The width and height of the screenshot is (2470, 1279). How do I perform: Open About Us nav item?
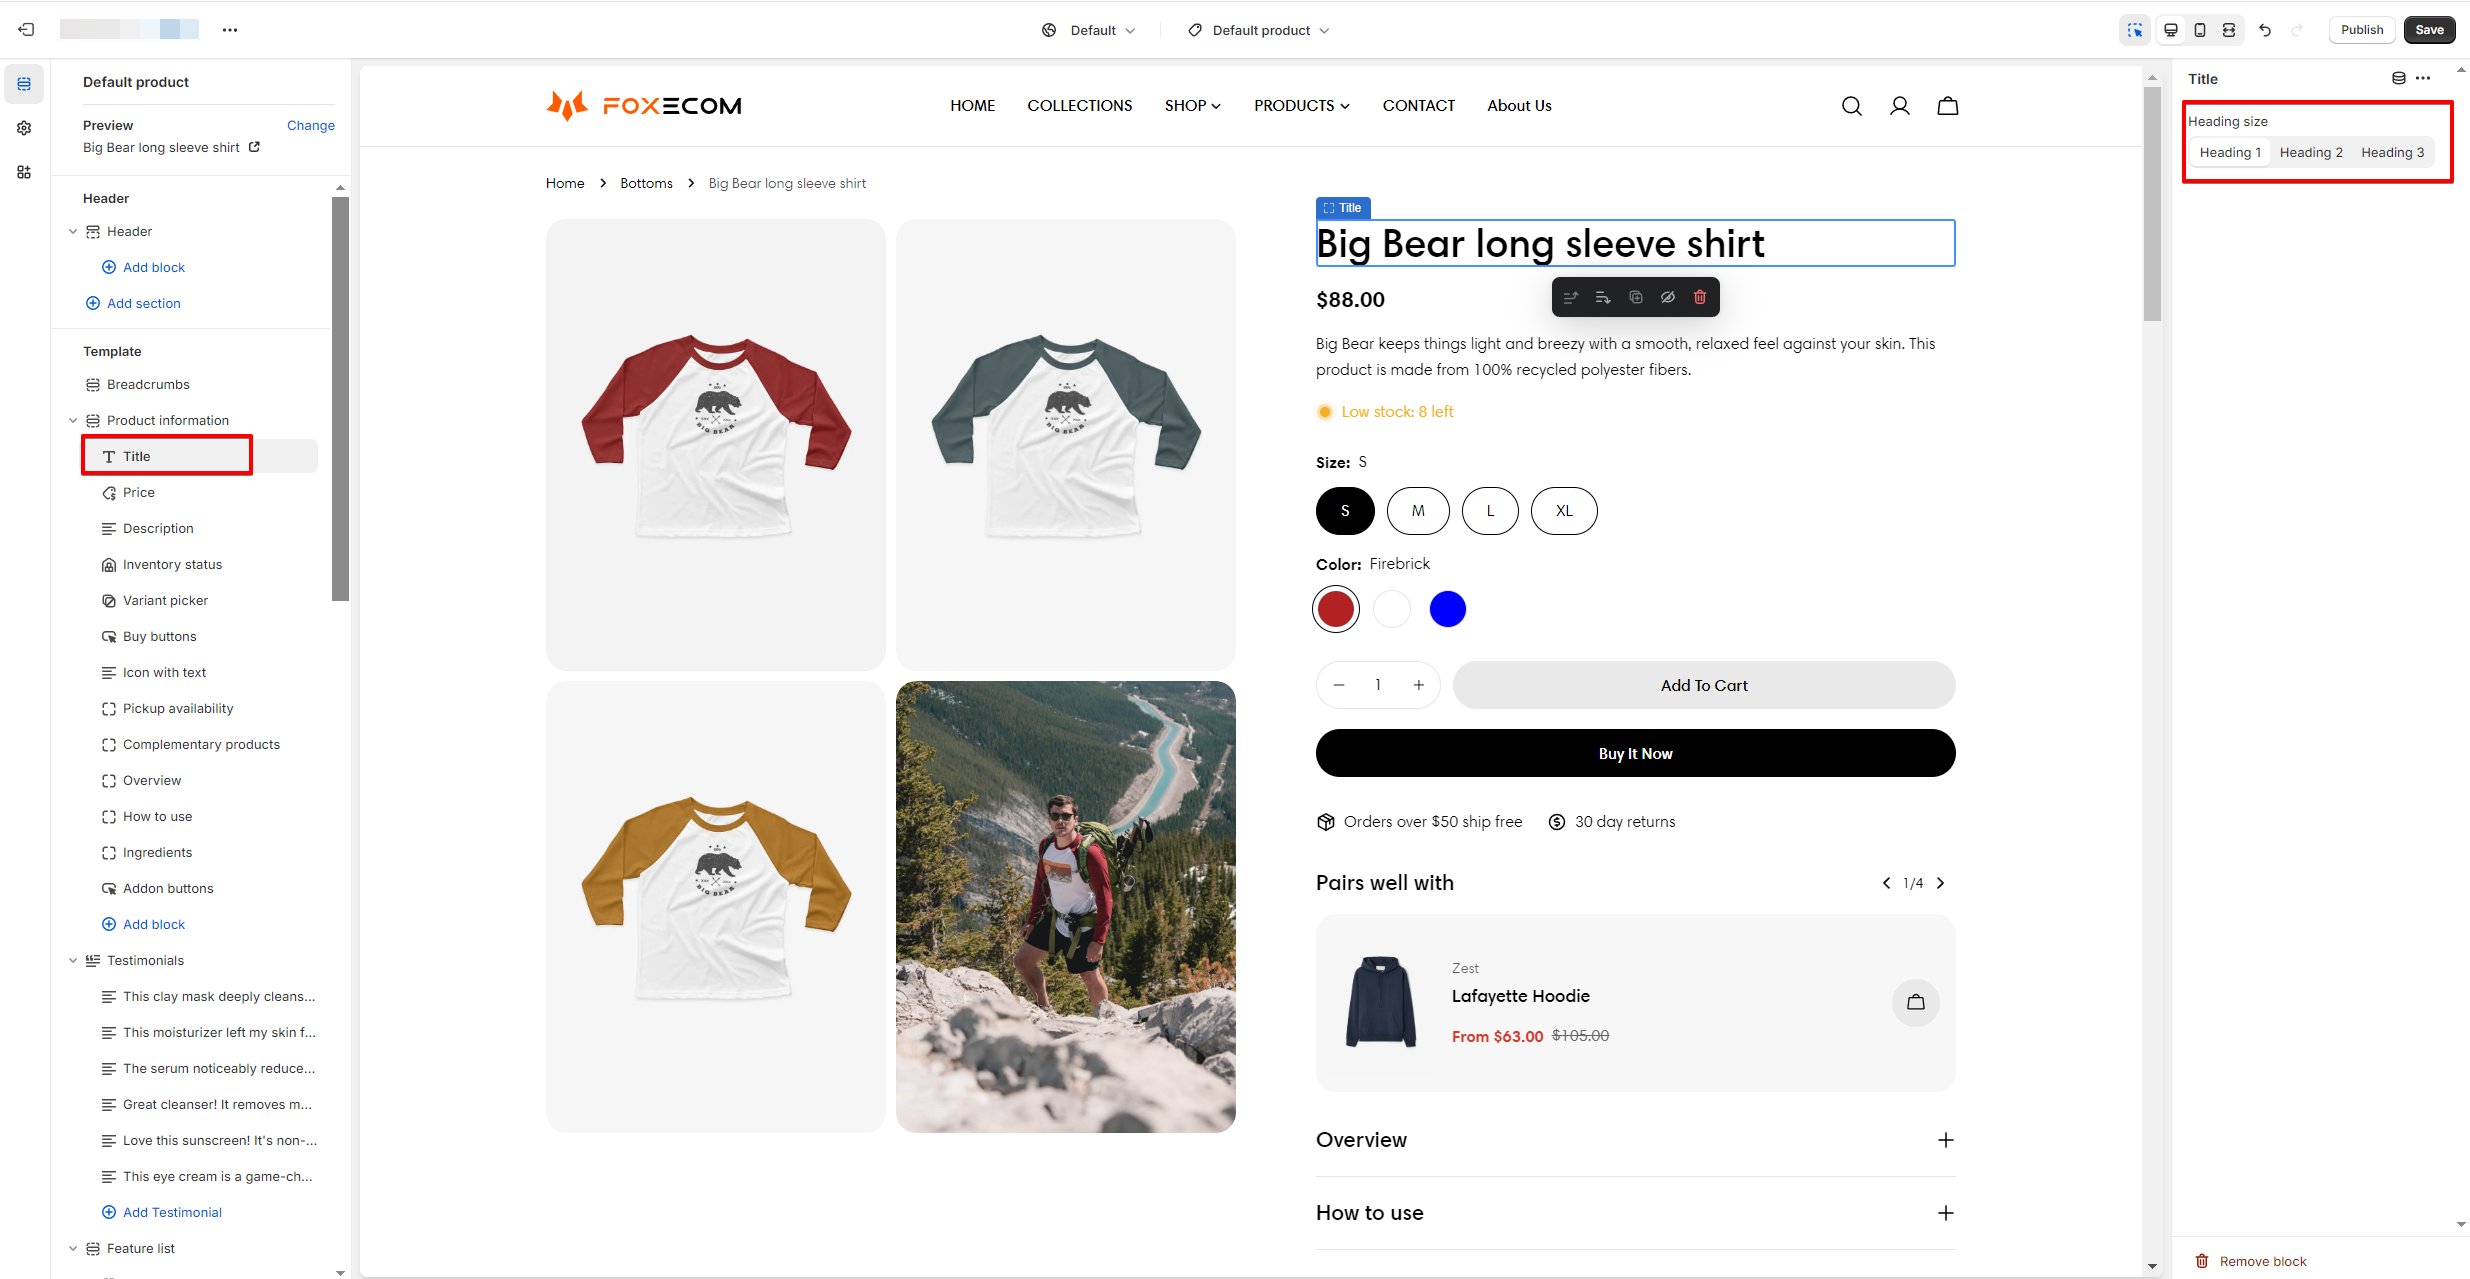coord(1519,106)
